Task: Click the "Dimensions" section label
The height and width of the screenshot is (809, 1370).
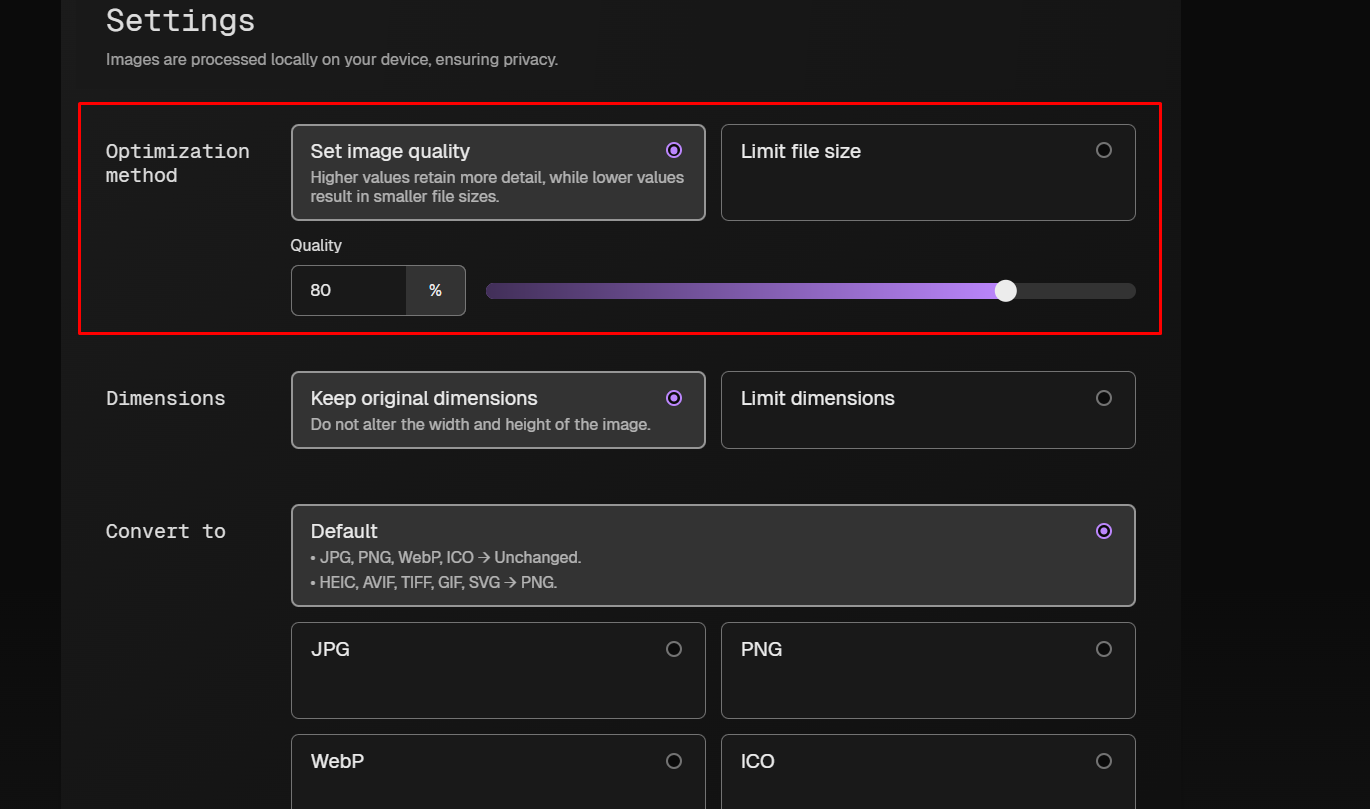Action: click(x=165, y=398)
